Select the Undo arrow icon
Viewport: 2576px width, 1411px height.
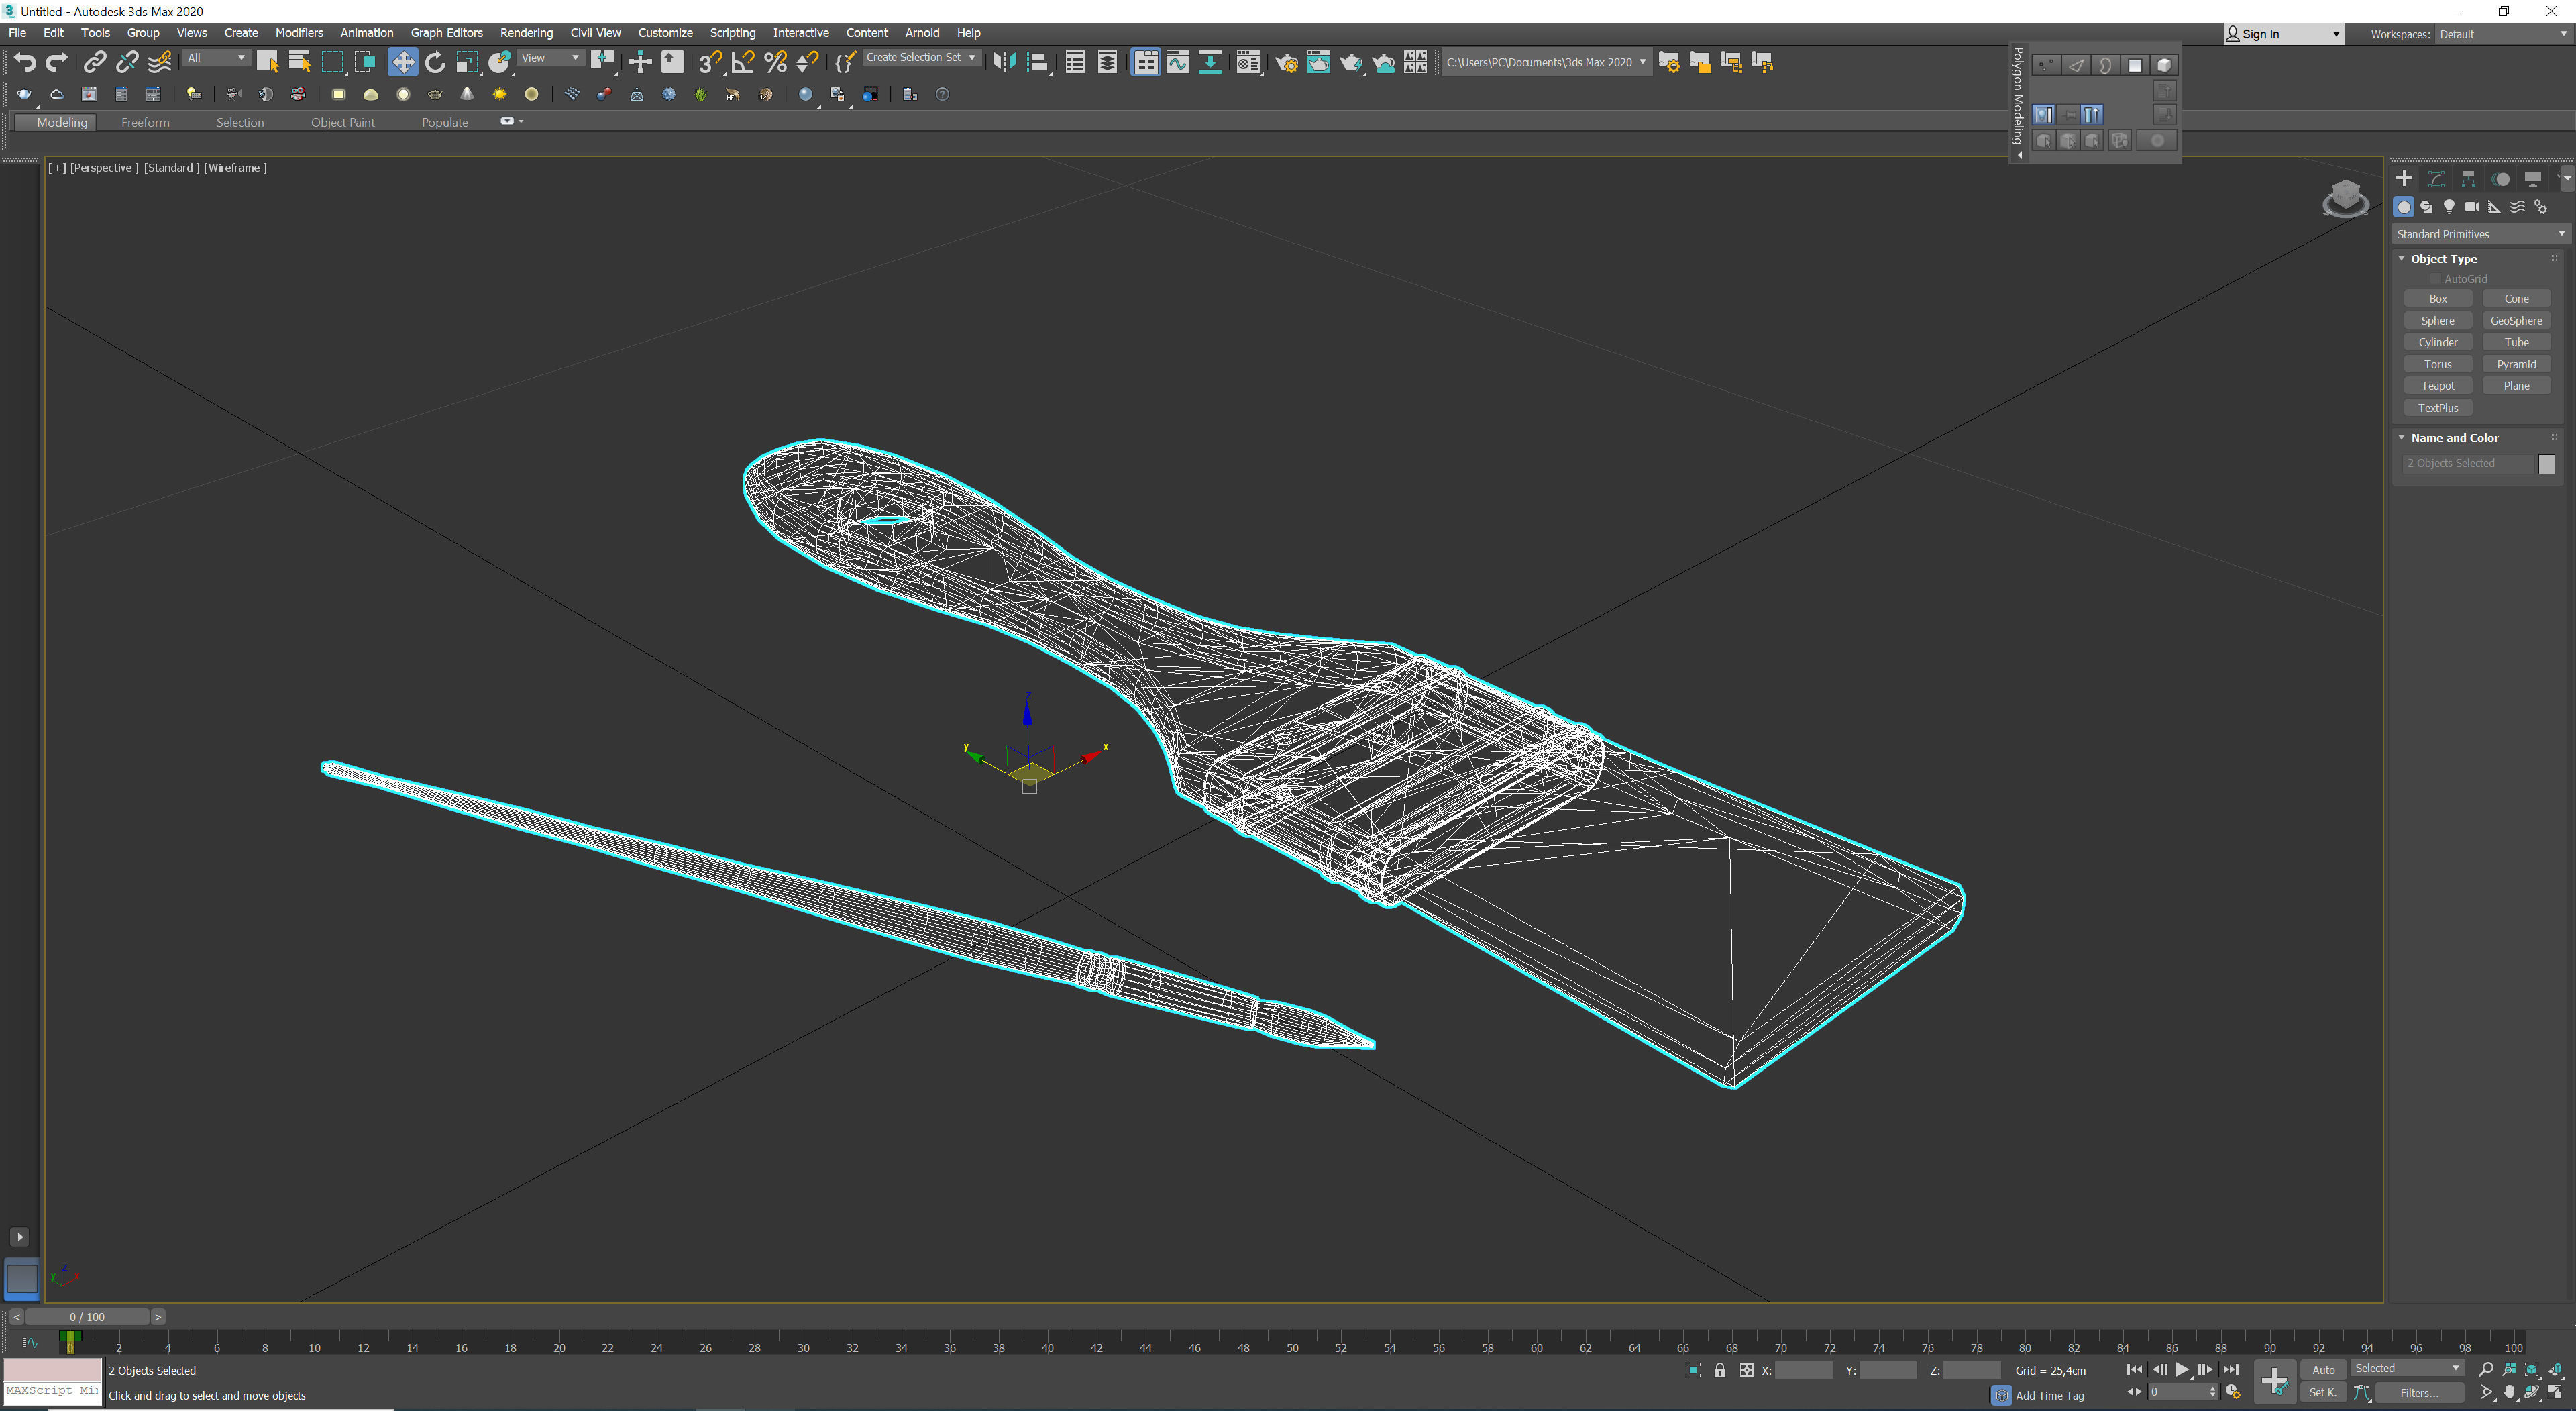[24, 62]
